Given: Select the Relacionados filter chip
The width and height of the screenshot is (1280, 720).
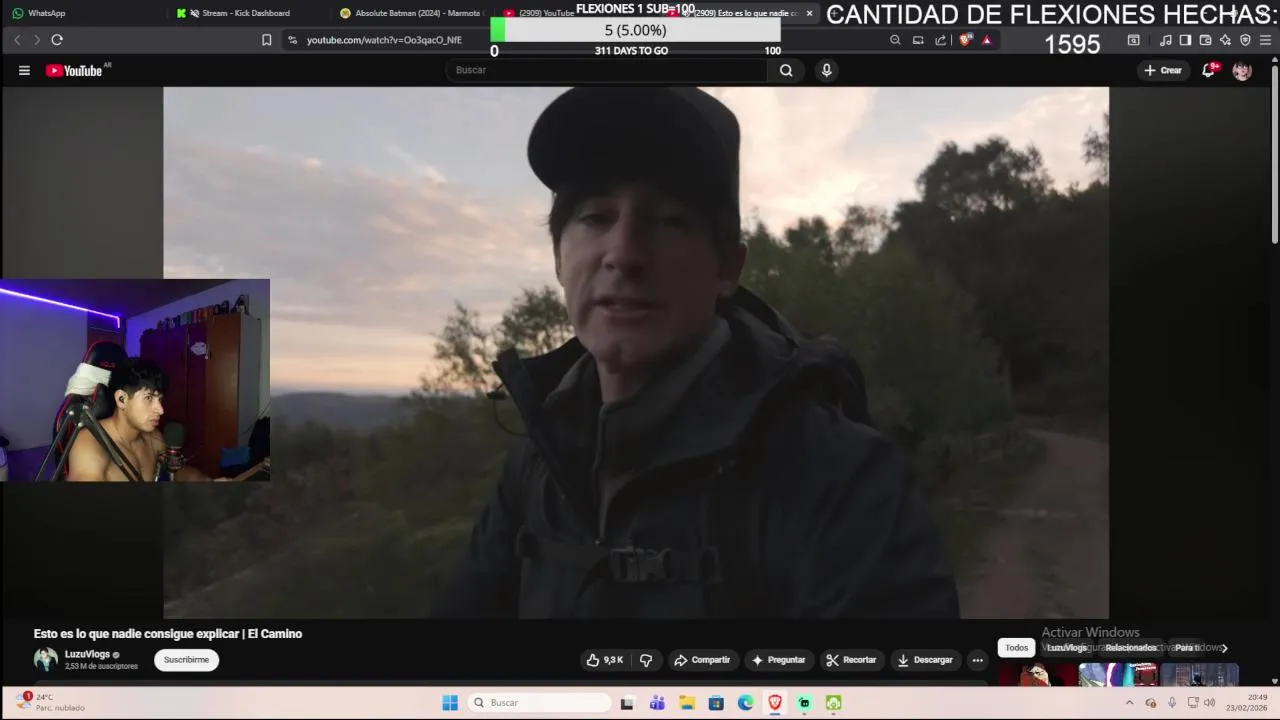Looking at the screenshot, I should tap(1131, 648).
